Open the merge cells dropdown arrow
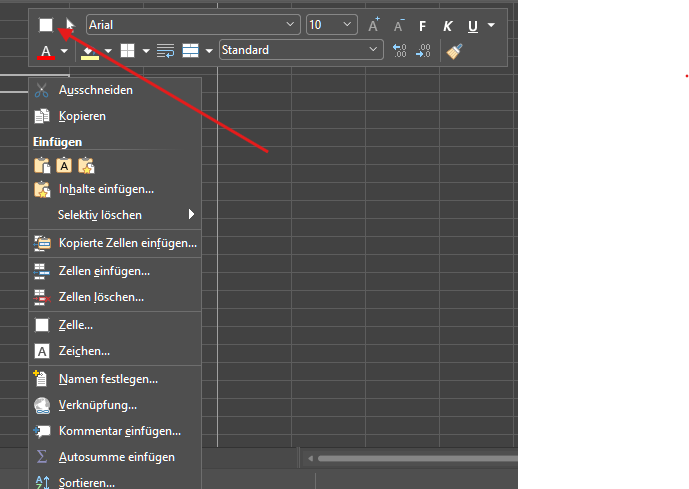 tap(209, 51)
